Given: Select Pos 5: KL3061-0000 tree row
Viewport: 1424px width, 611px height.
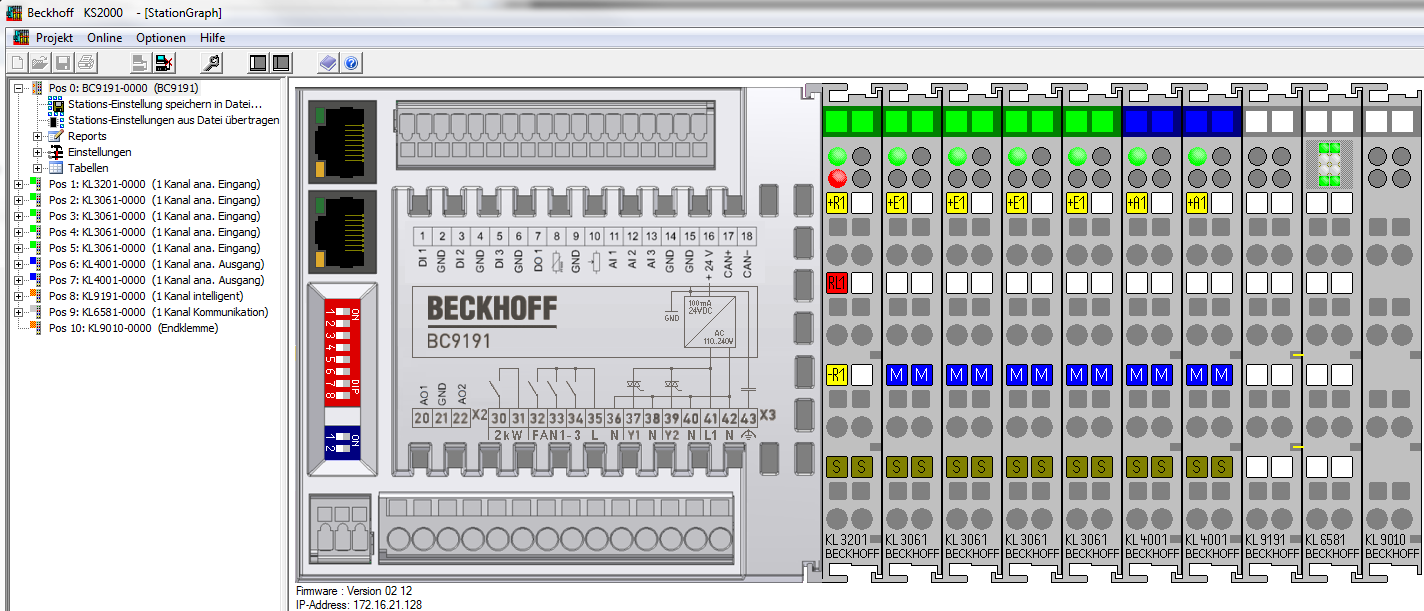Looking at the screenshot, I should point(154,248).
